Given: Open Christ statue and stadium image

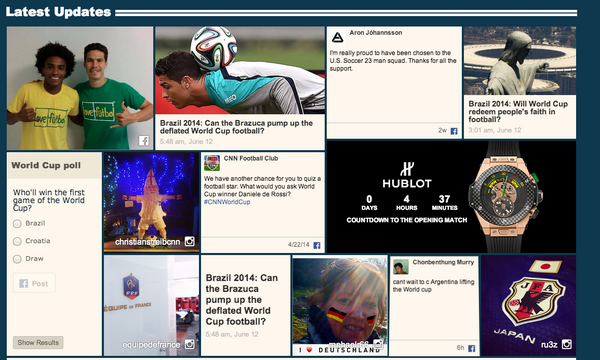Looking at the screenshot, I should click(520, 61).
